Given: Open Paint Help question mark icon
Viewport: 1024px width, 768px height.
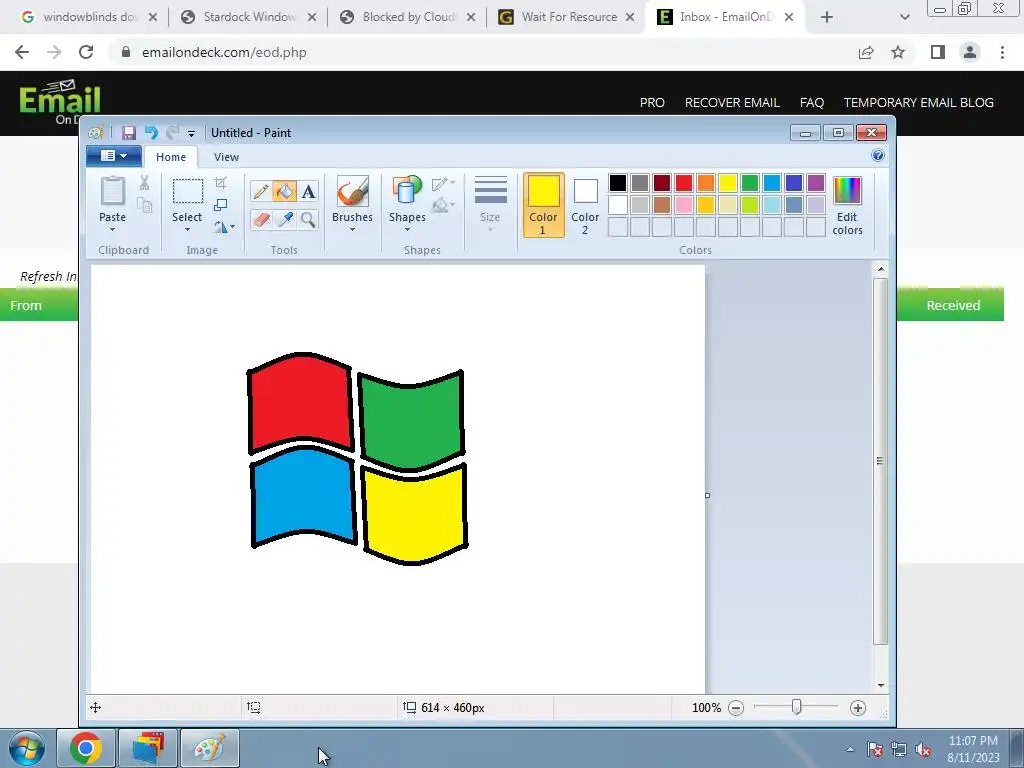Looking at the screenshot, I should (878, 155).
